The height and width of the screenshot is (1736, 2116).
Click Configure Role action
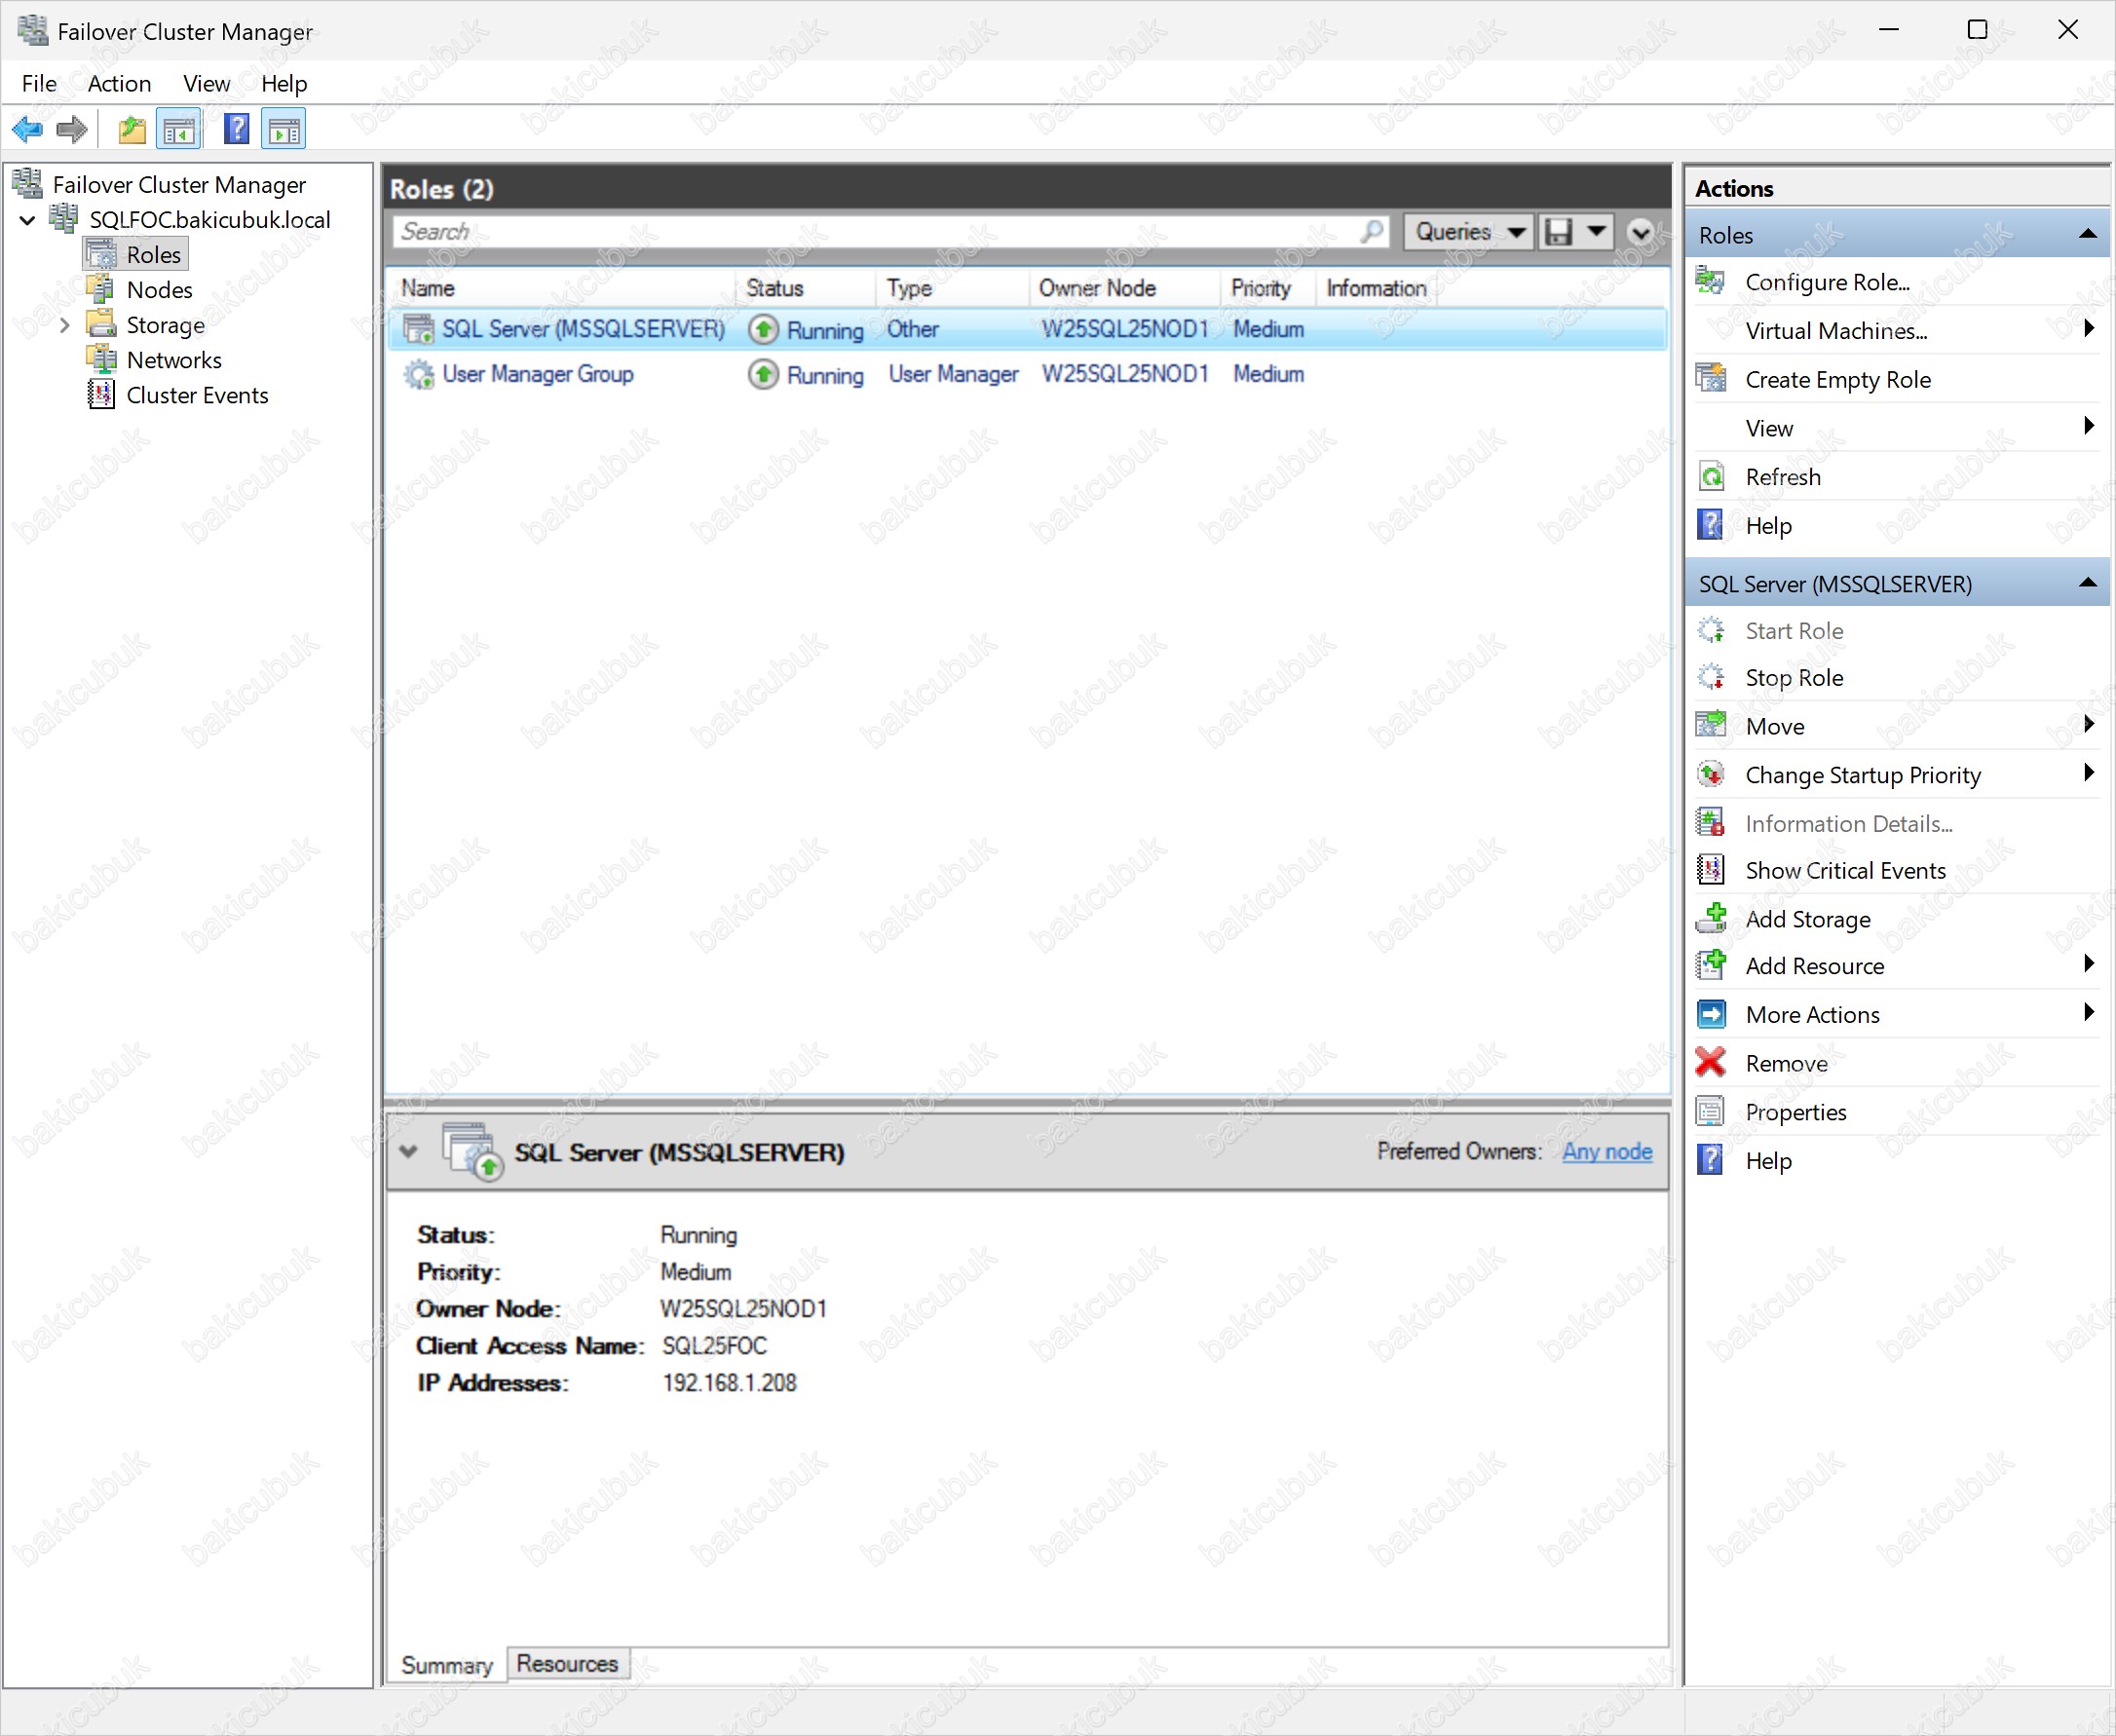[x=1826, y=282]
